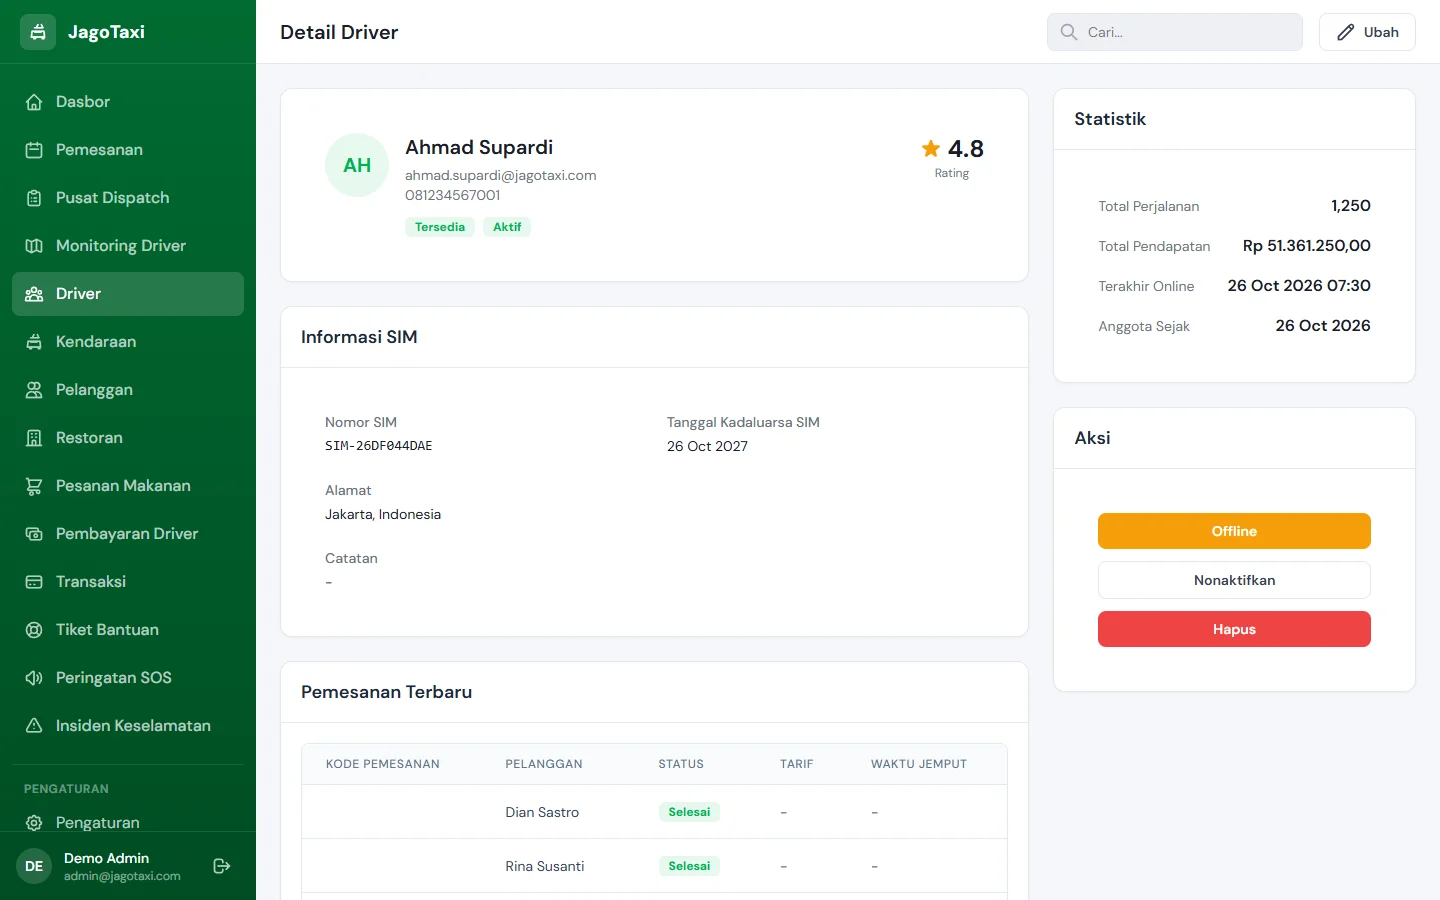This screenshot has height=900, width=1440.
Task: Click SIM expiry date 26 Oct 2027
Action: [x=707, y=446]
